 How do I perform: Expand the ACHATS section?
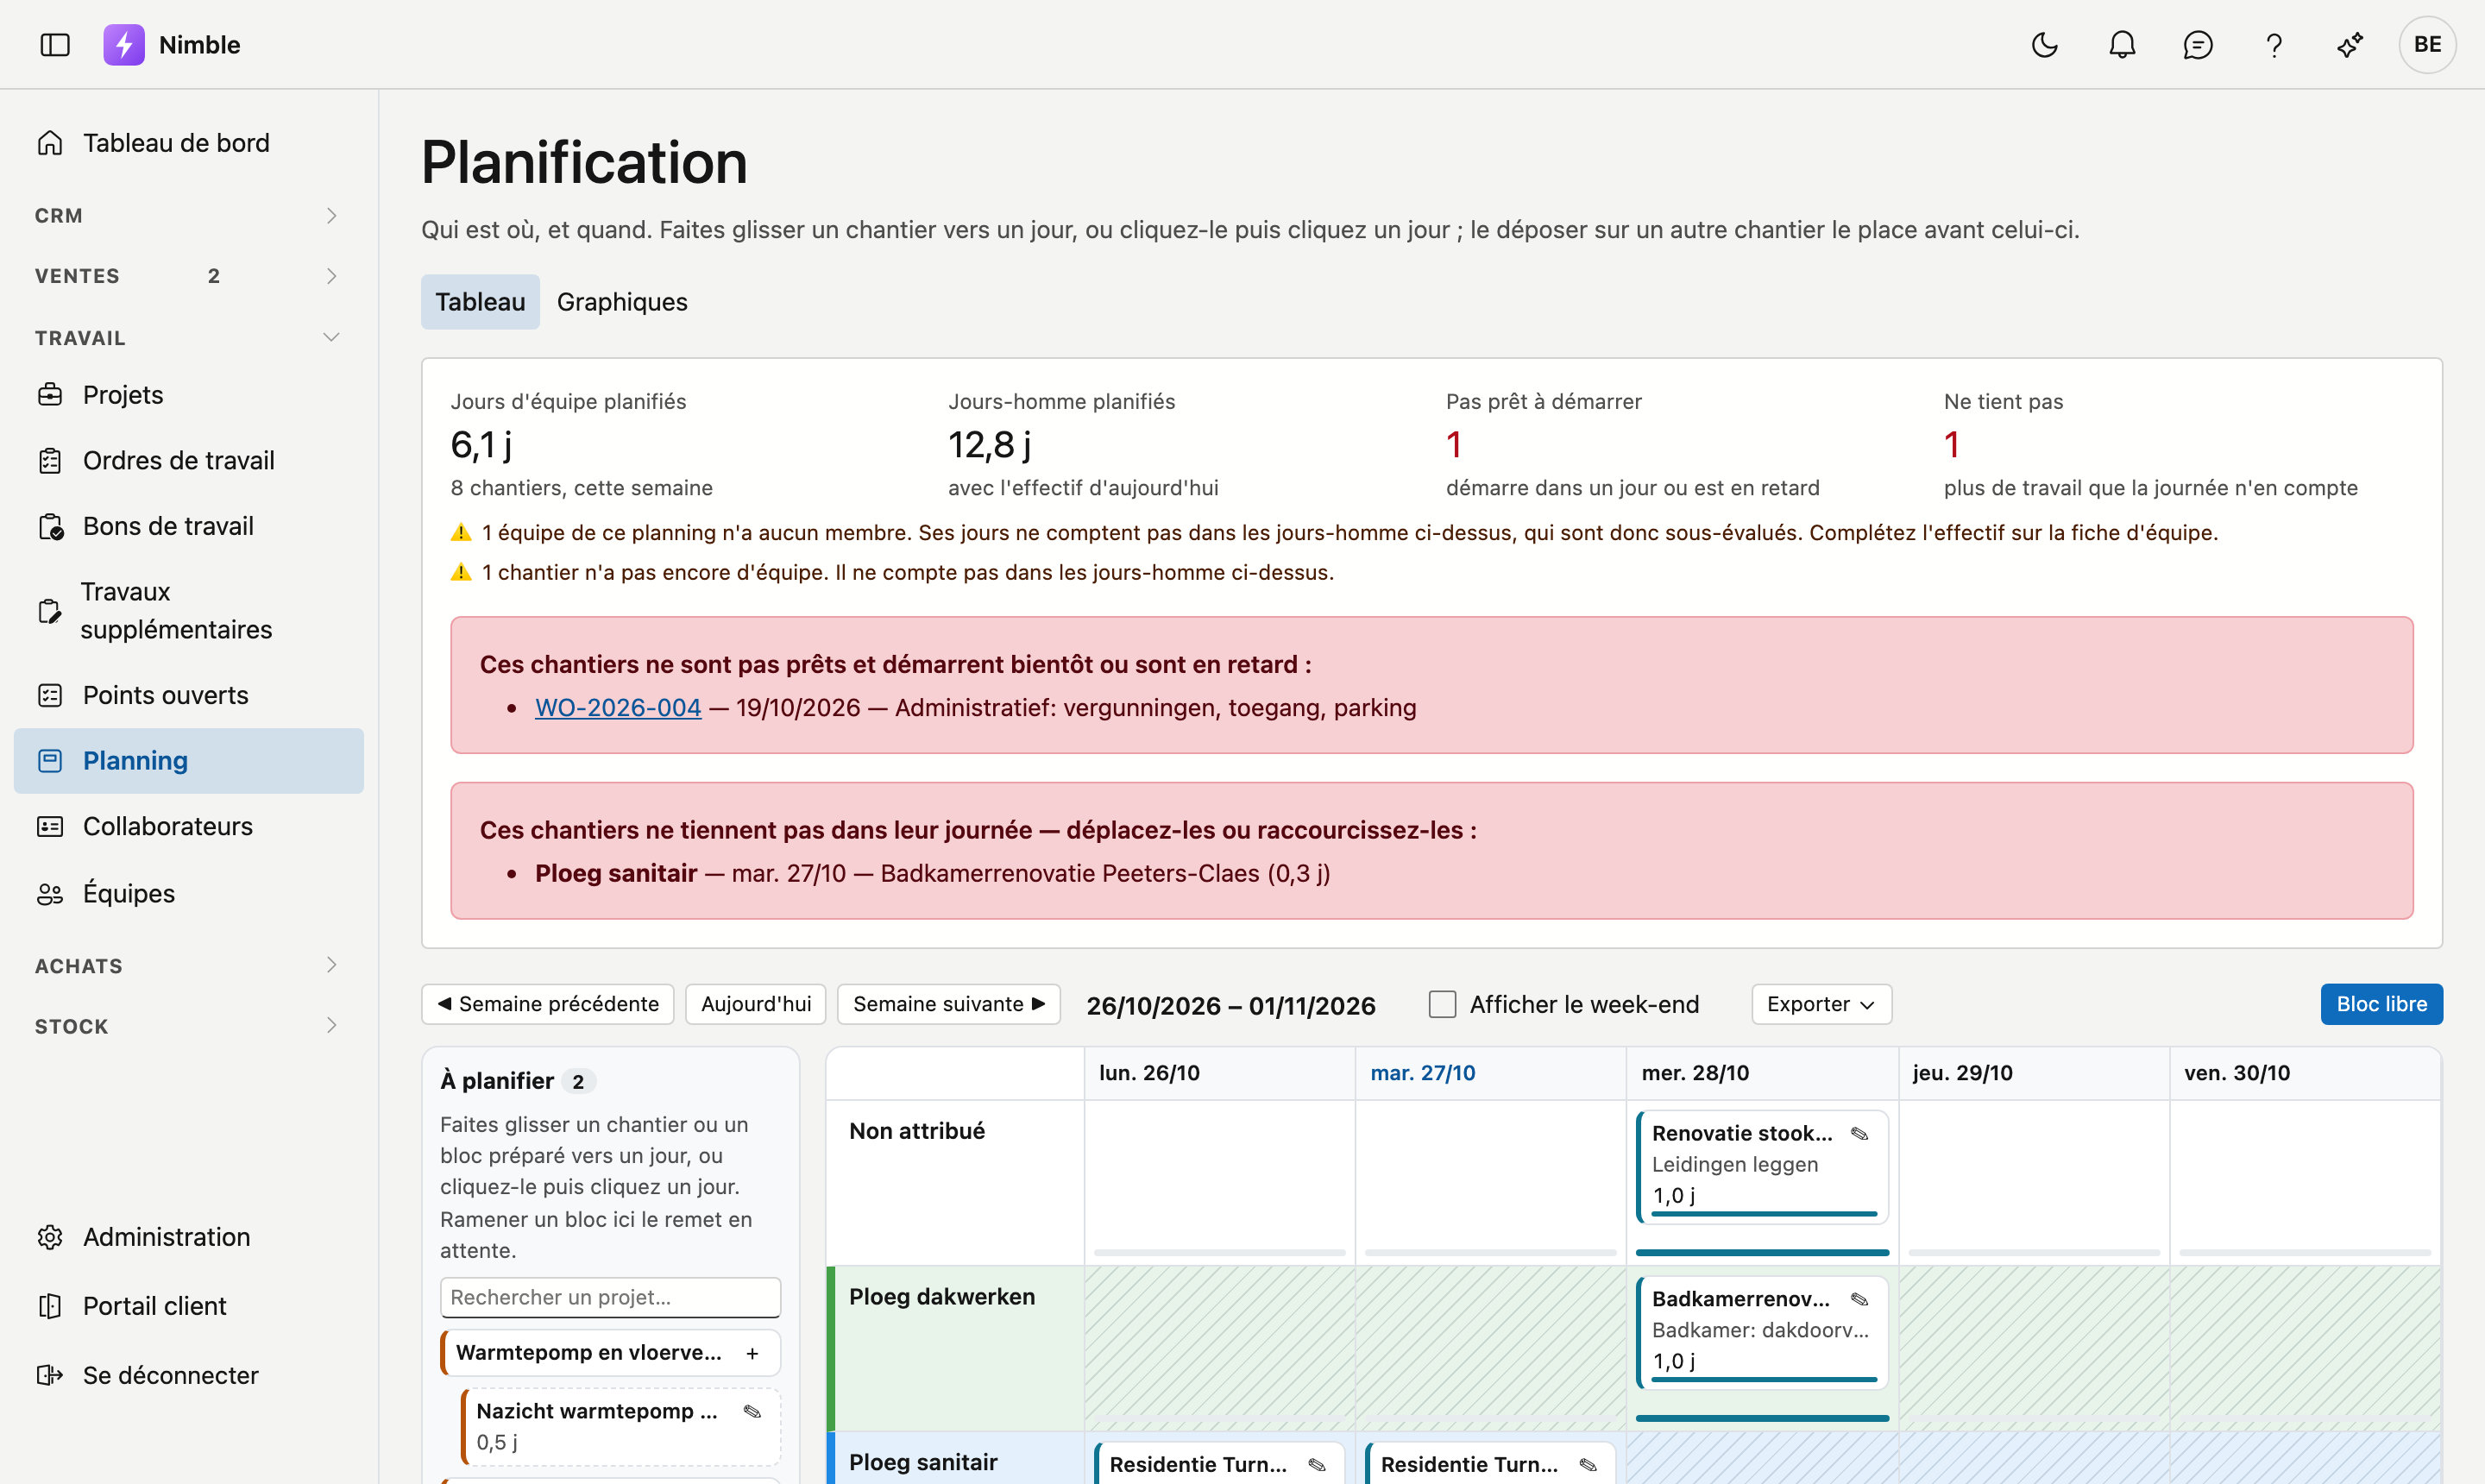click(189, 966)
